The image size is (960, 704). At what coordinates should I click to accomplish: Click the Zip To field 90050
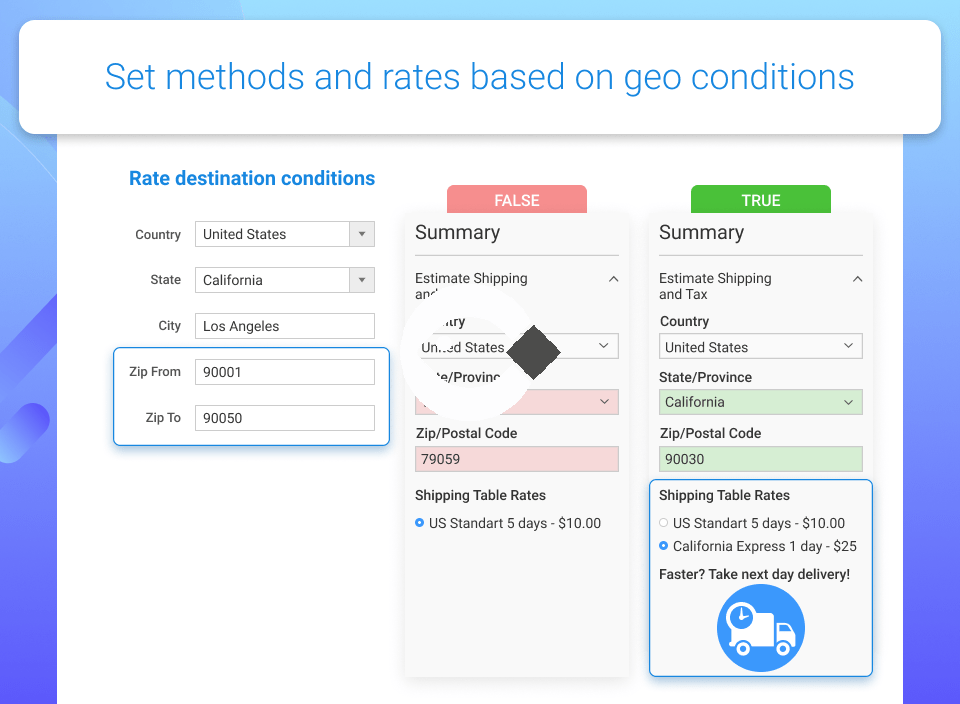(x=285, y=418)
